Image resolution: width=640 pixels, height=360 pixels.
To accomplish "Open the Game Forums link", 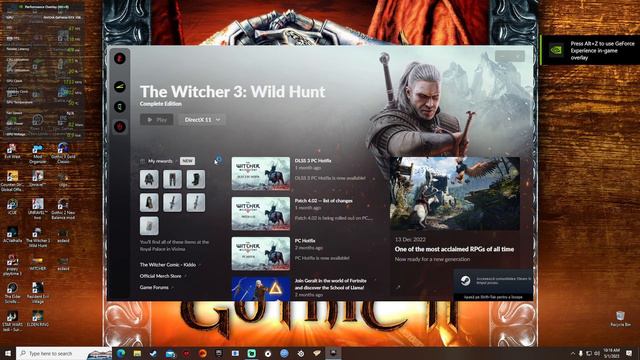I will point(154,287).
